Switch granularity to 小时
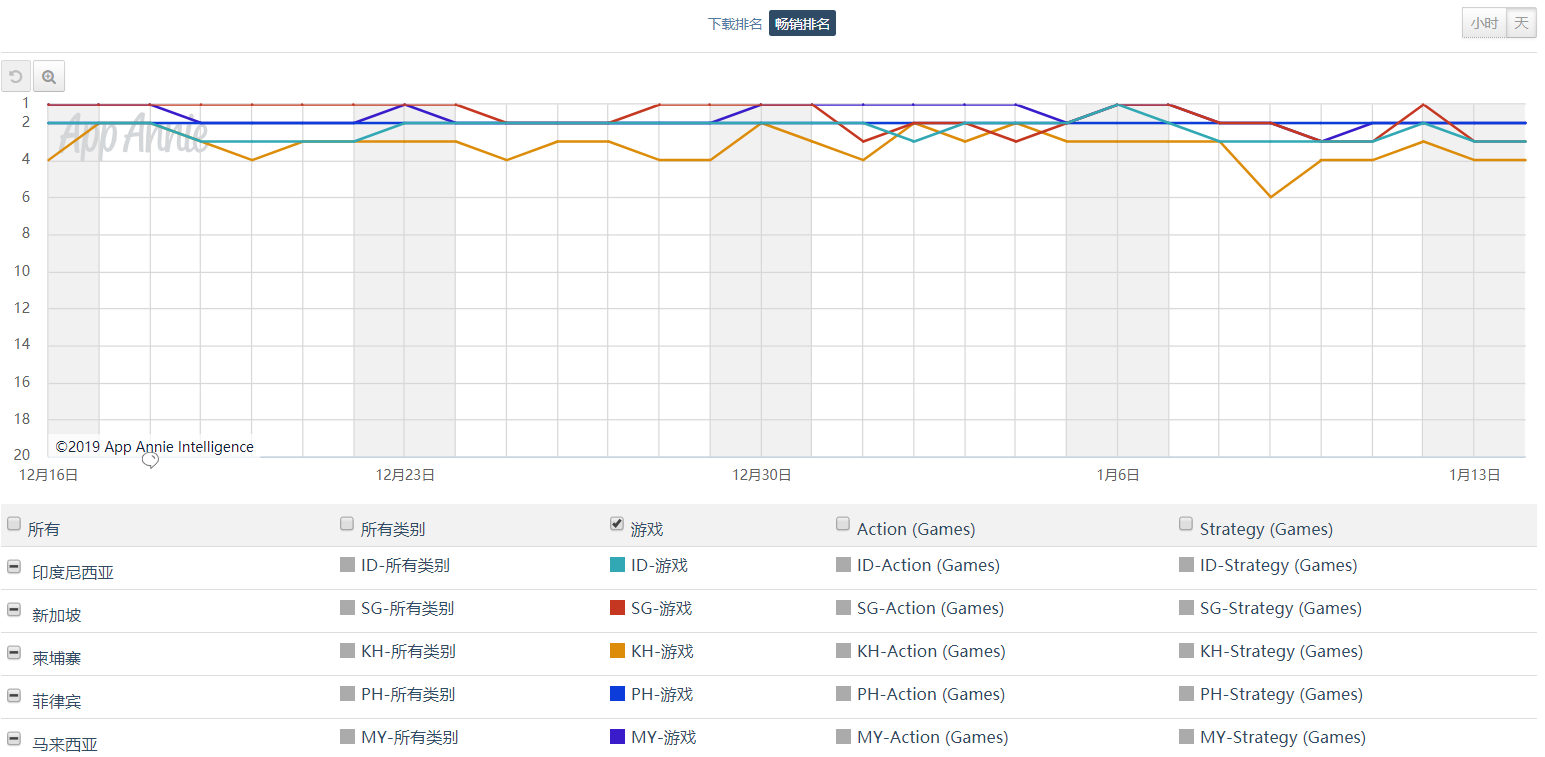1545x757 pixels. (1484, 23)
